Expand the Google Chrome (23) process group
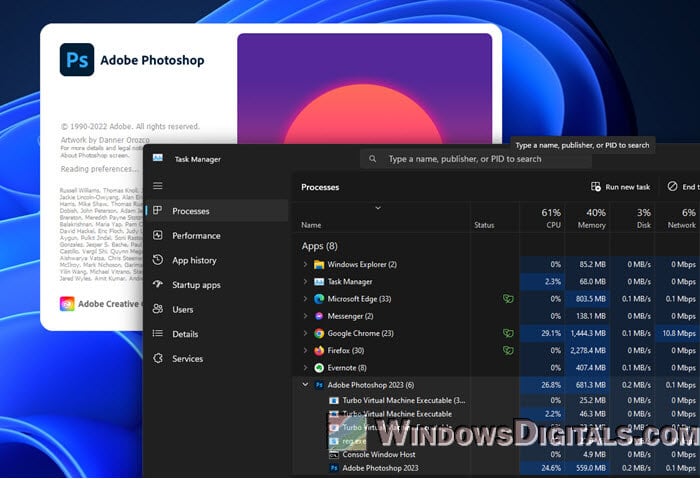 [x=305, y=333]
